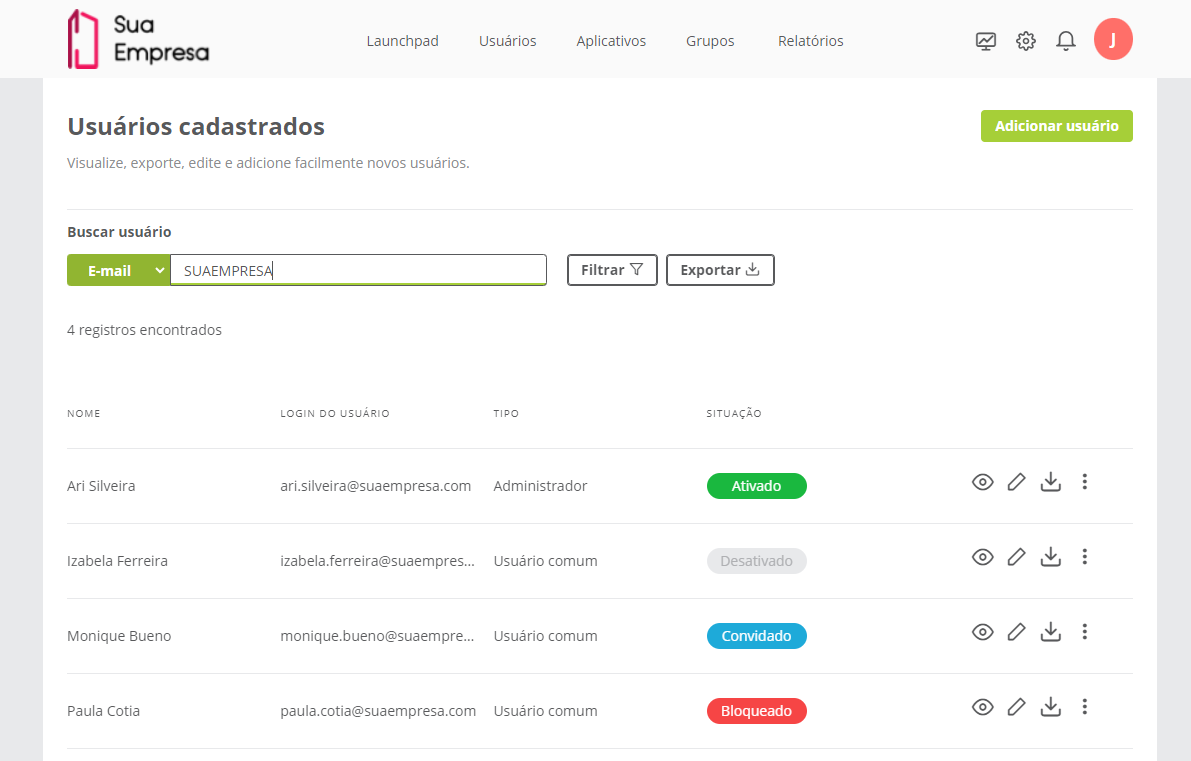Select the SITUAÇÃO column header
Image resolution: width=1191 pixels, height=761 pixels.
click(x=734, y=413)
